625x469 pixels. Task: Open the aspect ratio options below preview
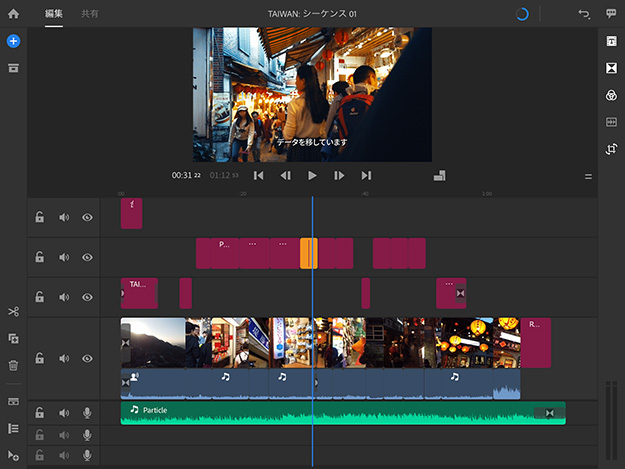pyautogui.click(x=438, y=176)
